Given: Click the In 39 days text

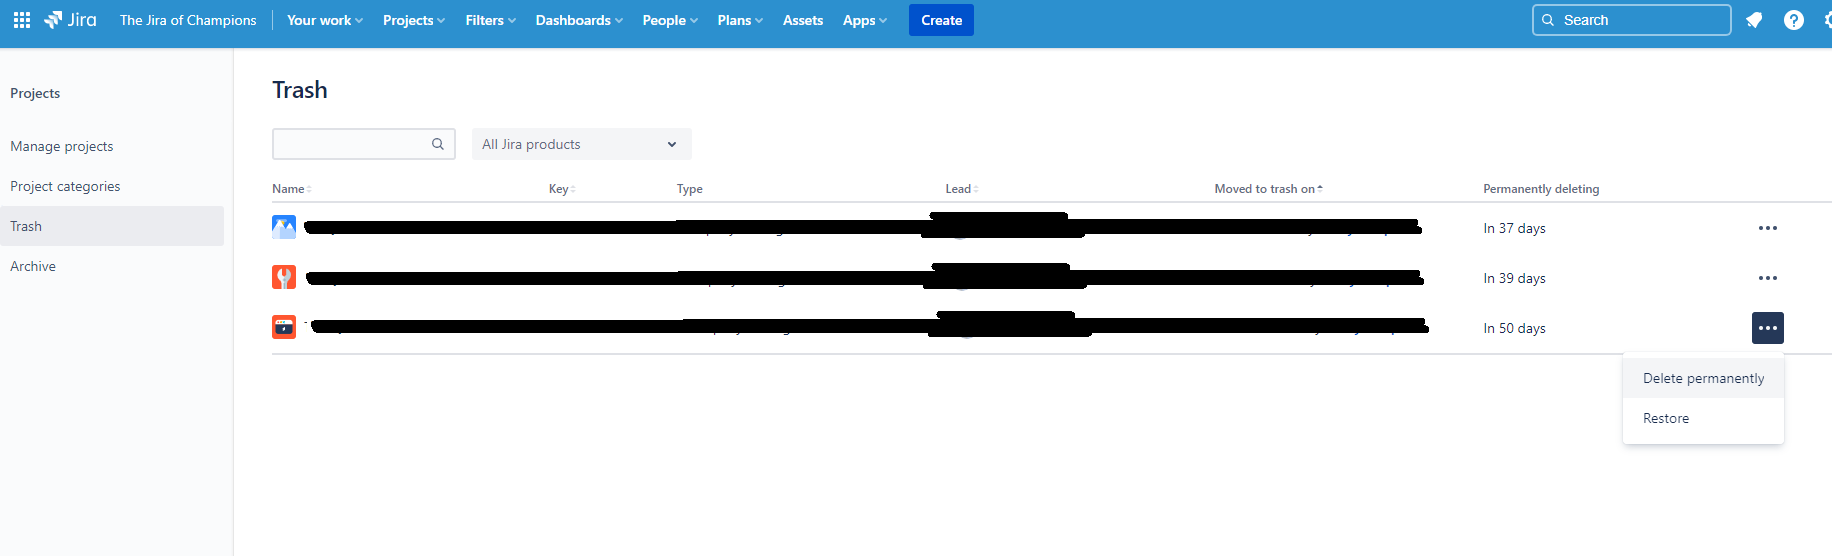Looking at the screenshot, I should point(1514,278).
